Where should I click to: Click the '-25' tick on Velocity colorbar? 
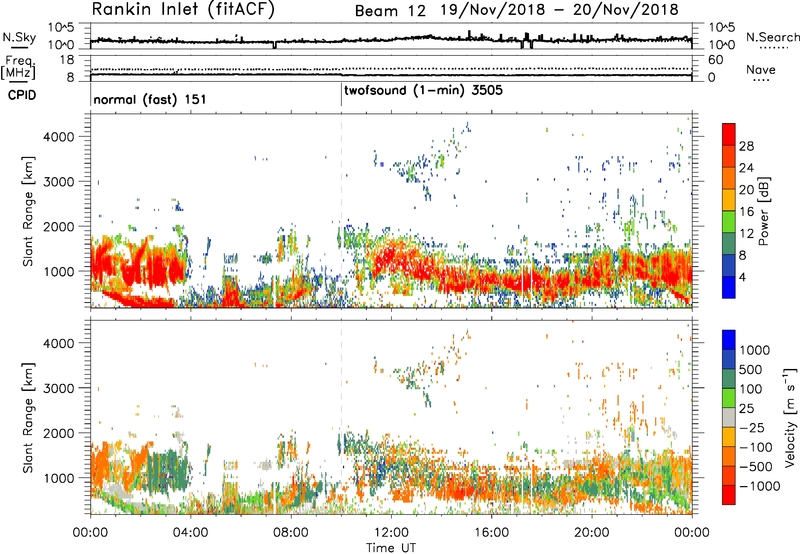coord(753,427)
